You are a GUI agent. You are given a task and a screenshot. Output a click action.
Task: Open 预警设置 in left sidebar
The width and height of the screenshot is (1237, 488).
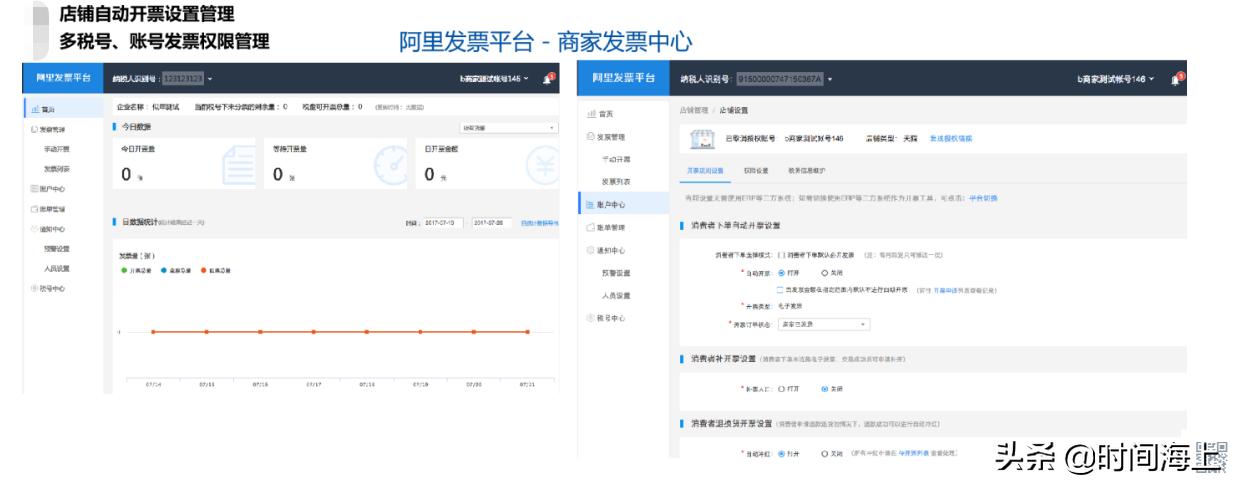(58, 248)
